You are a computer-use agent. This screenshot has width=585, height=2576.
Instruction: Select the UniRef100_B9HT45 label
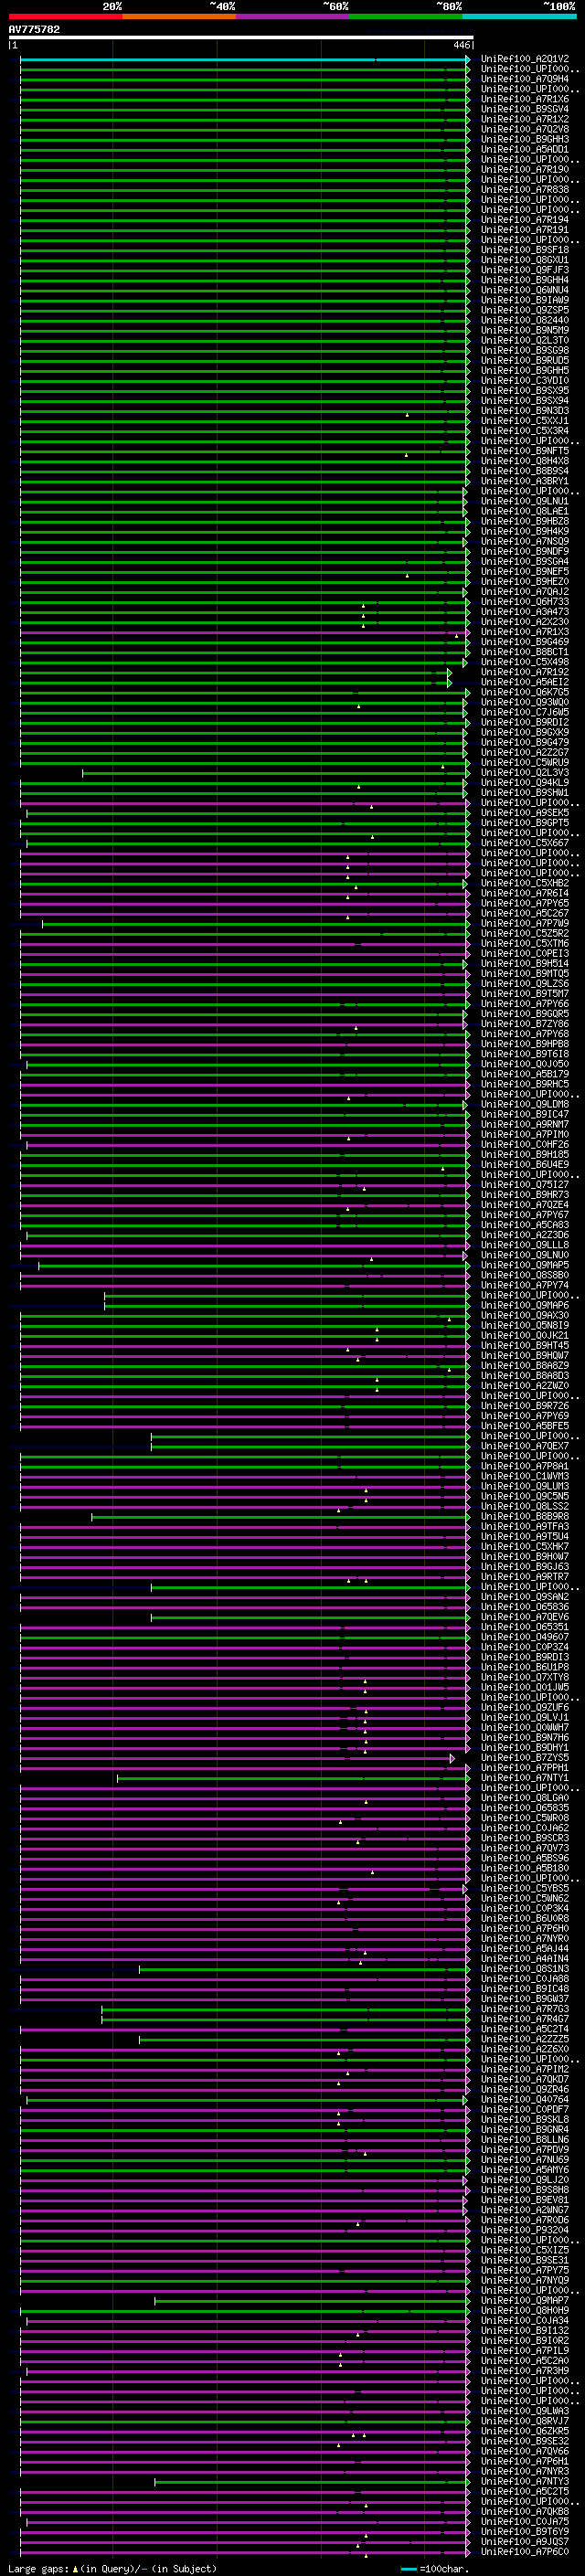[x=525, y=1346]
